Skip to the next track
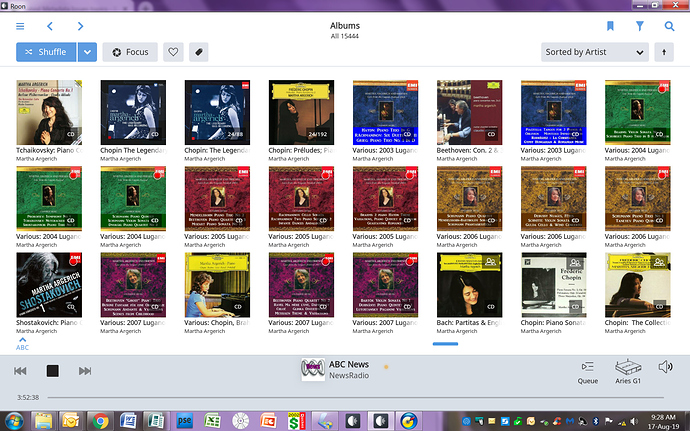The width and height of the screenshot is (690, 431). click(85, 371)
